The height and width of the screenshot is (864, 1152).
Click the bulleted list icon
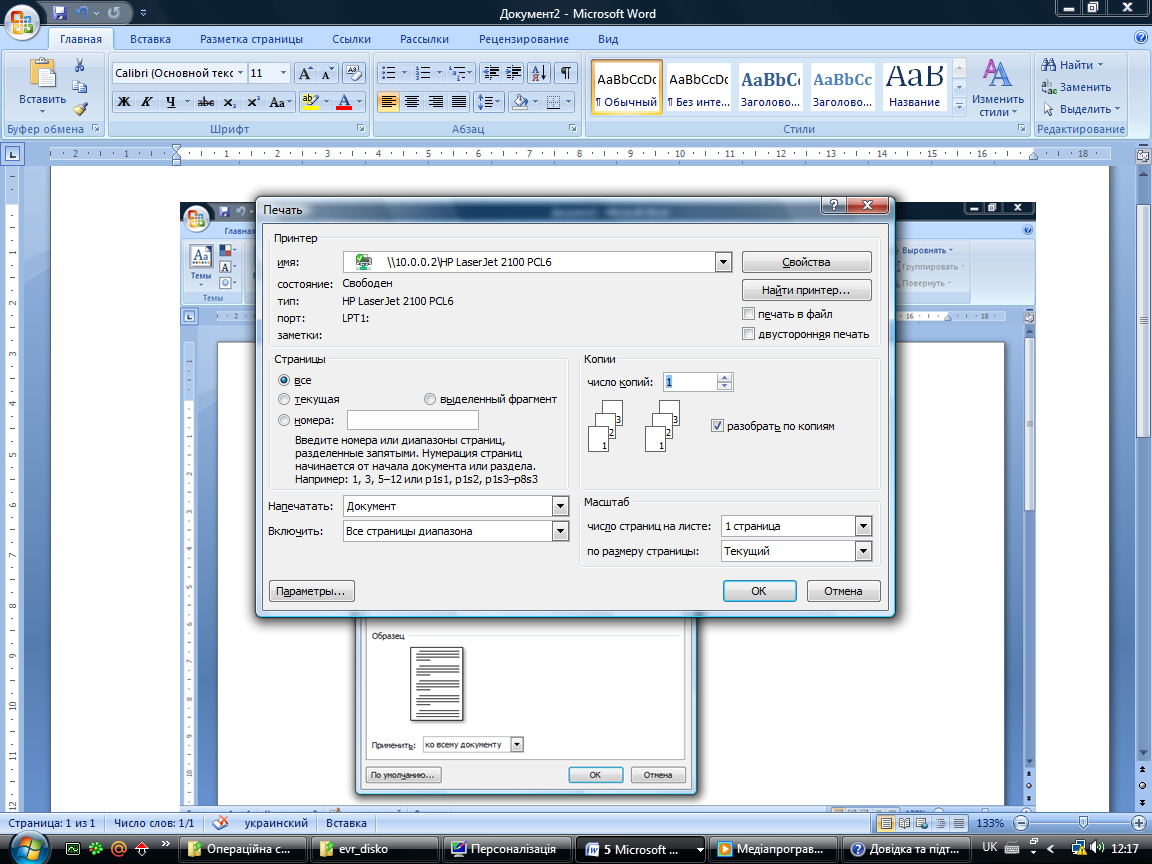(389, 73)
